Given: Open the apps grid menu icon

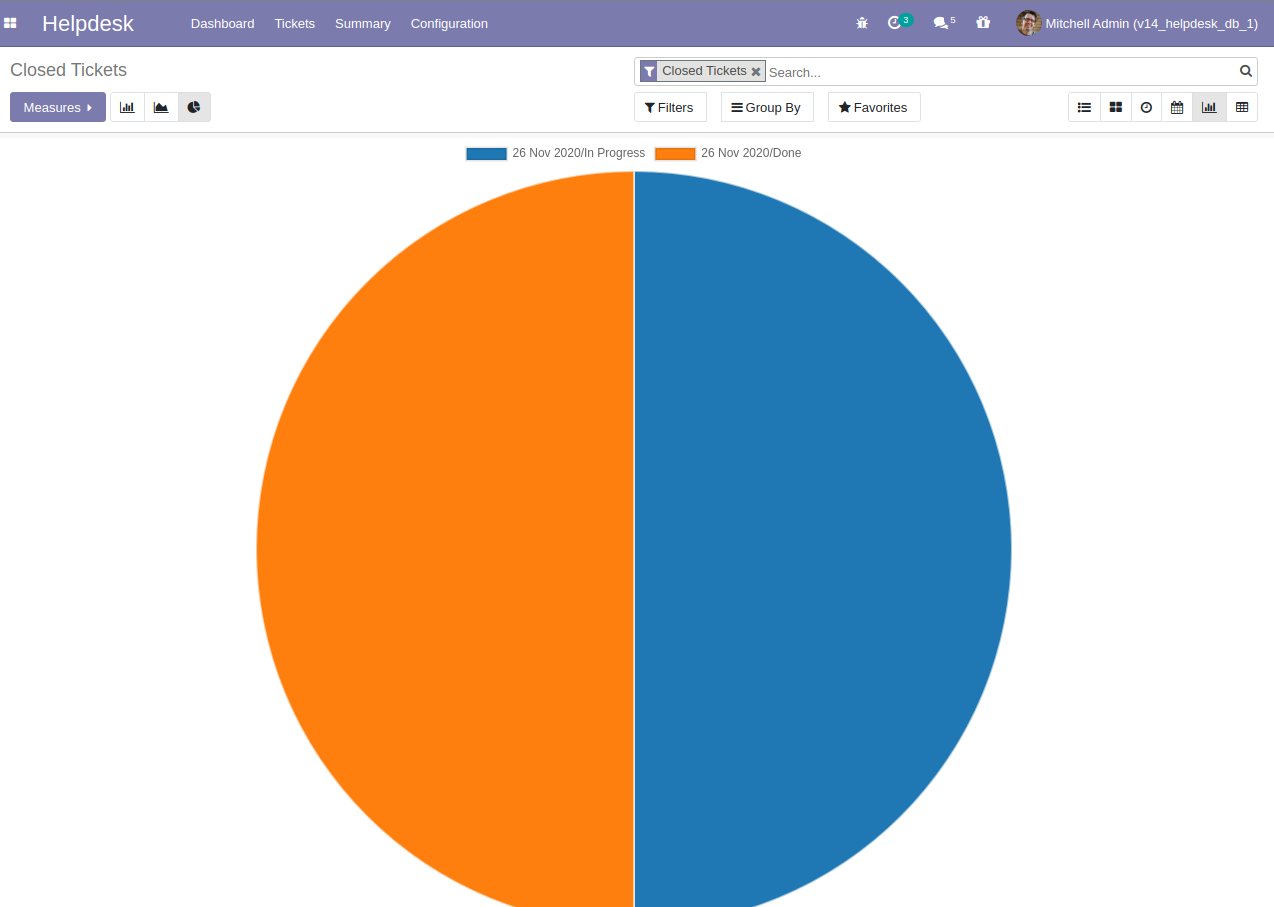Looking at the screenshot, I should click(x=10, y=23).
